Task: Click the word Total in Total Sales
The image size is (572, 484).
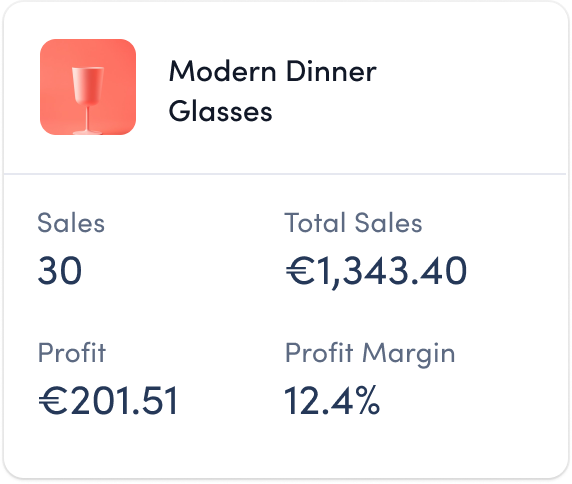Action: [x=315, y=222]
